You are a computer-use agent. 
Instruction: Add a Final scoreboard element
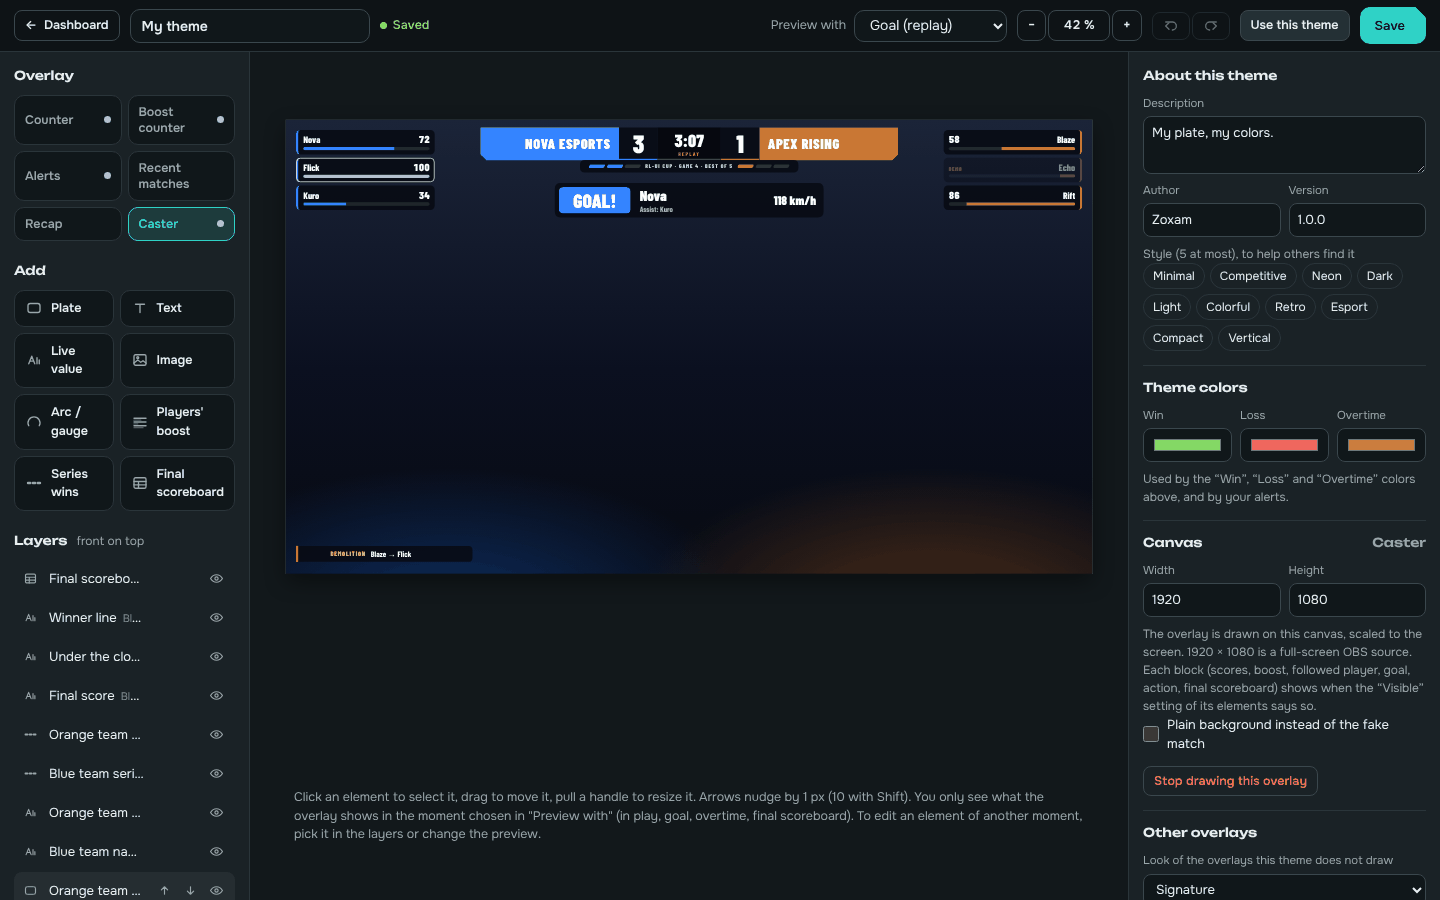coord(178,483)
